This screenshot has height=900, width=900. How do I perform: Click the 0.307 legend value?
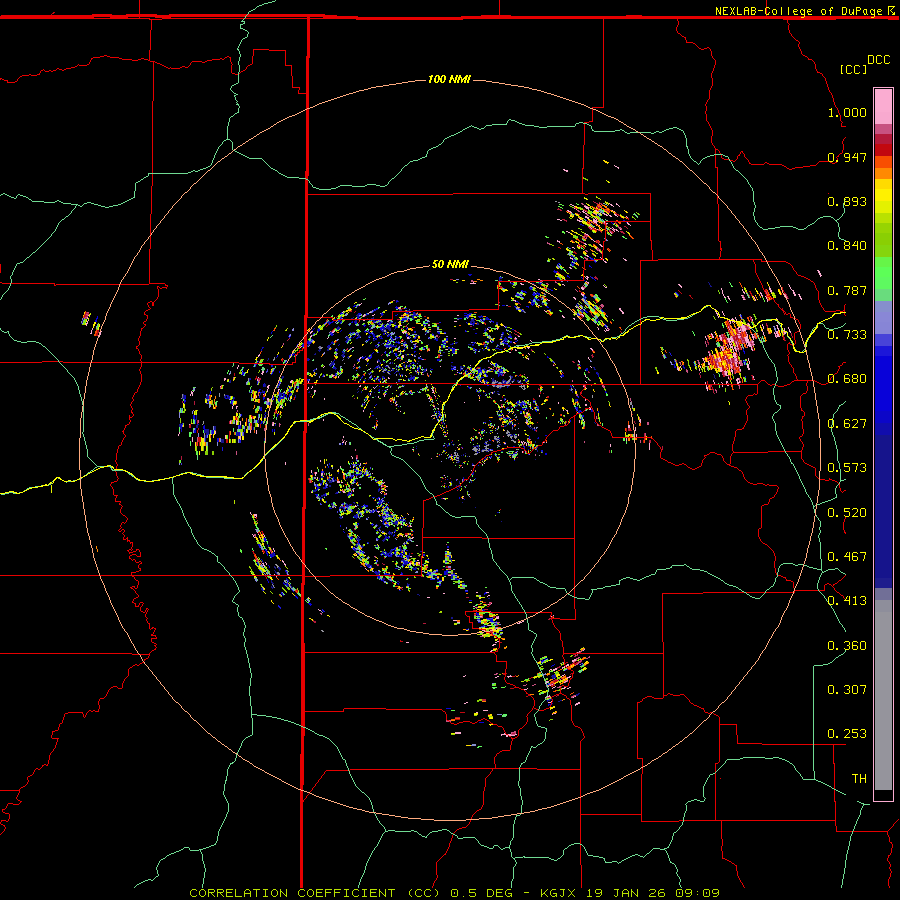[x=847, y=690]
